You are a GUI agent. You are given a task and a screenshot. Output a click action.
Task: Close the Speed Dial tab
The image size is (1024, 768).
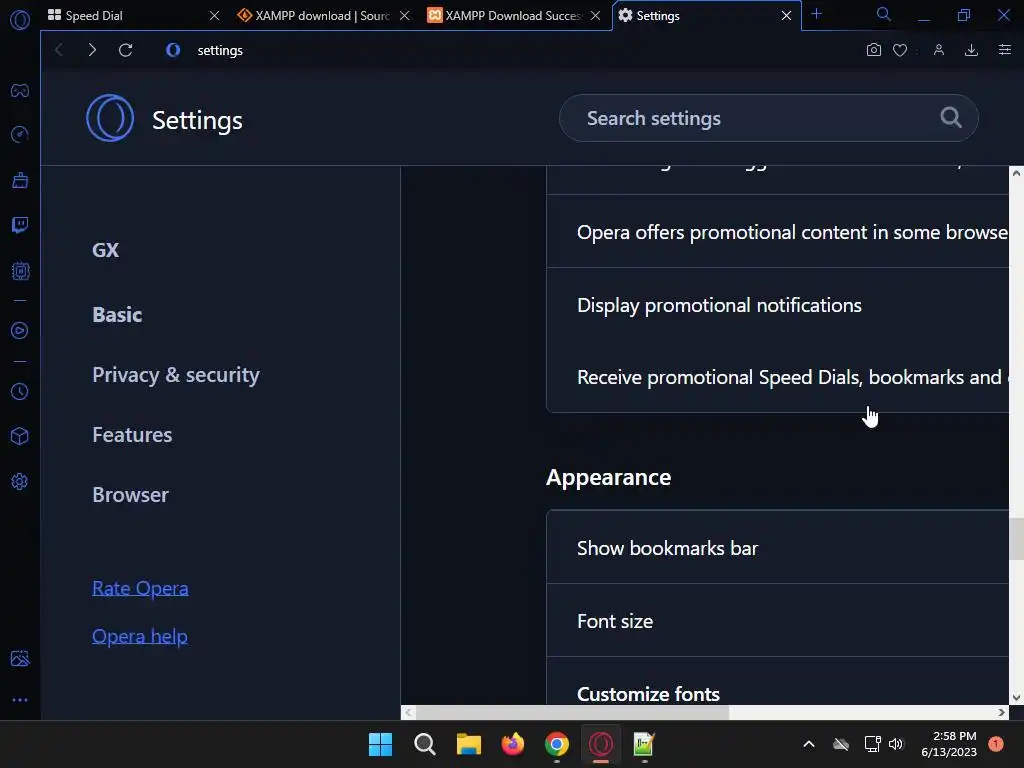coord(214,16)
